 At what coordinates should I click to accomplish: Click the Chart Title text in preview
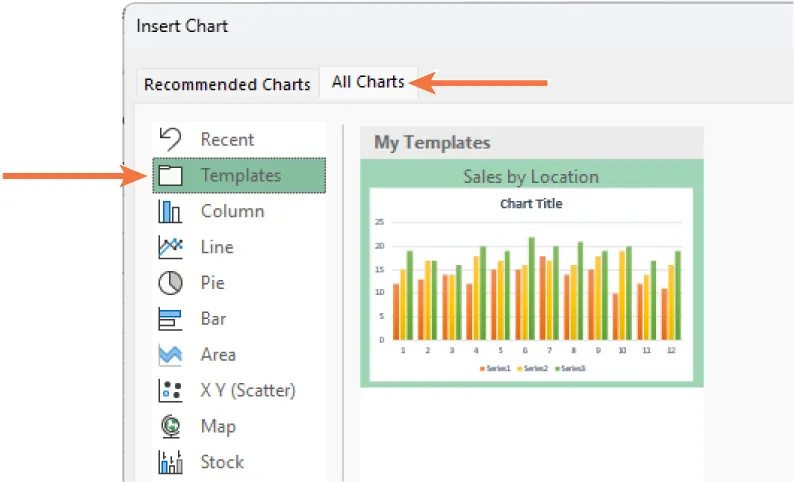[x=531, y=204]
